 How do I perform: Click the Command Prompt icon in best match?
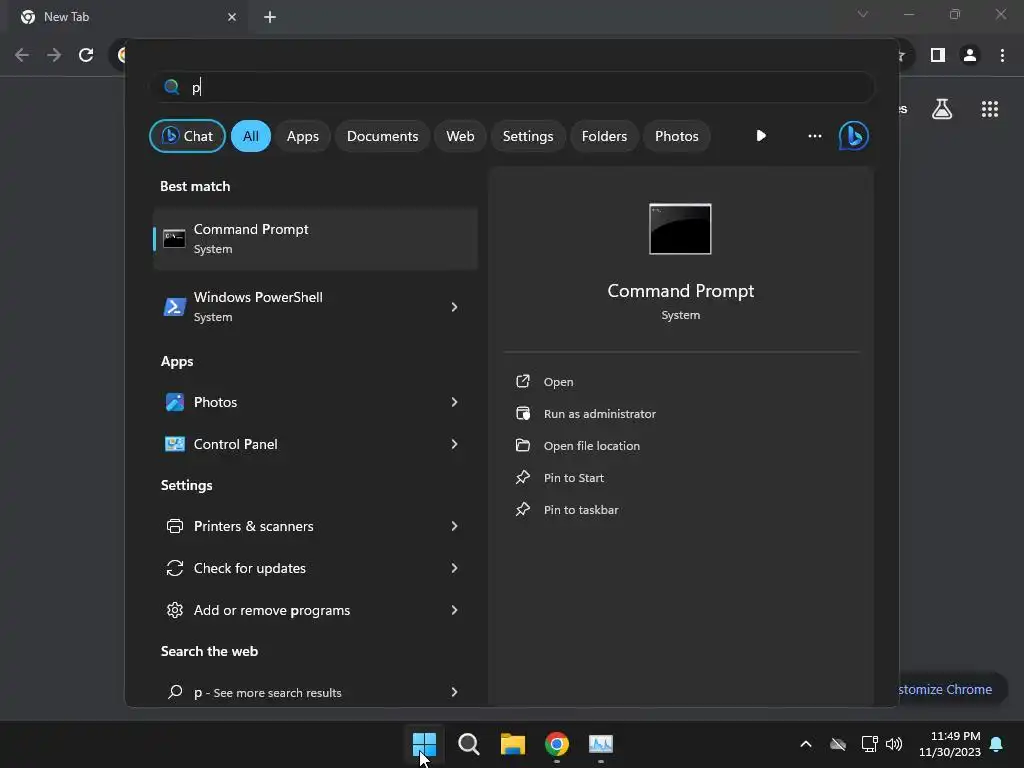(x=174, y=238)
